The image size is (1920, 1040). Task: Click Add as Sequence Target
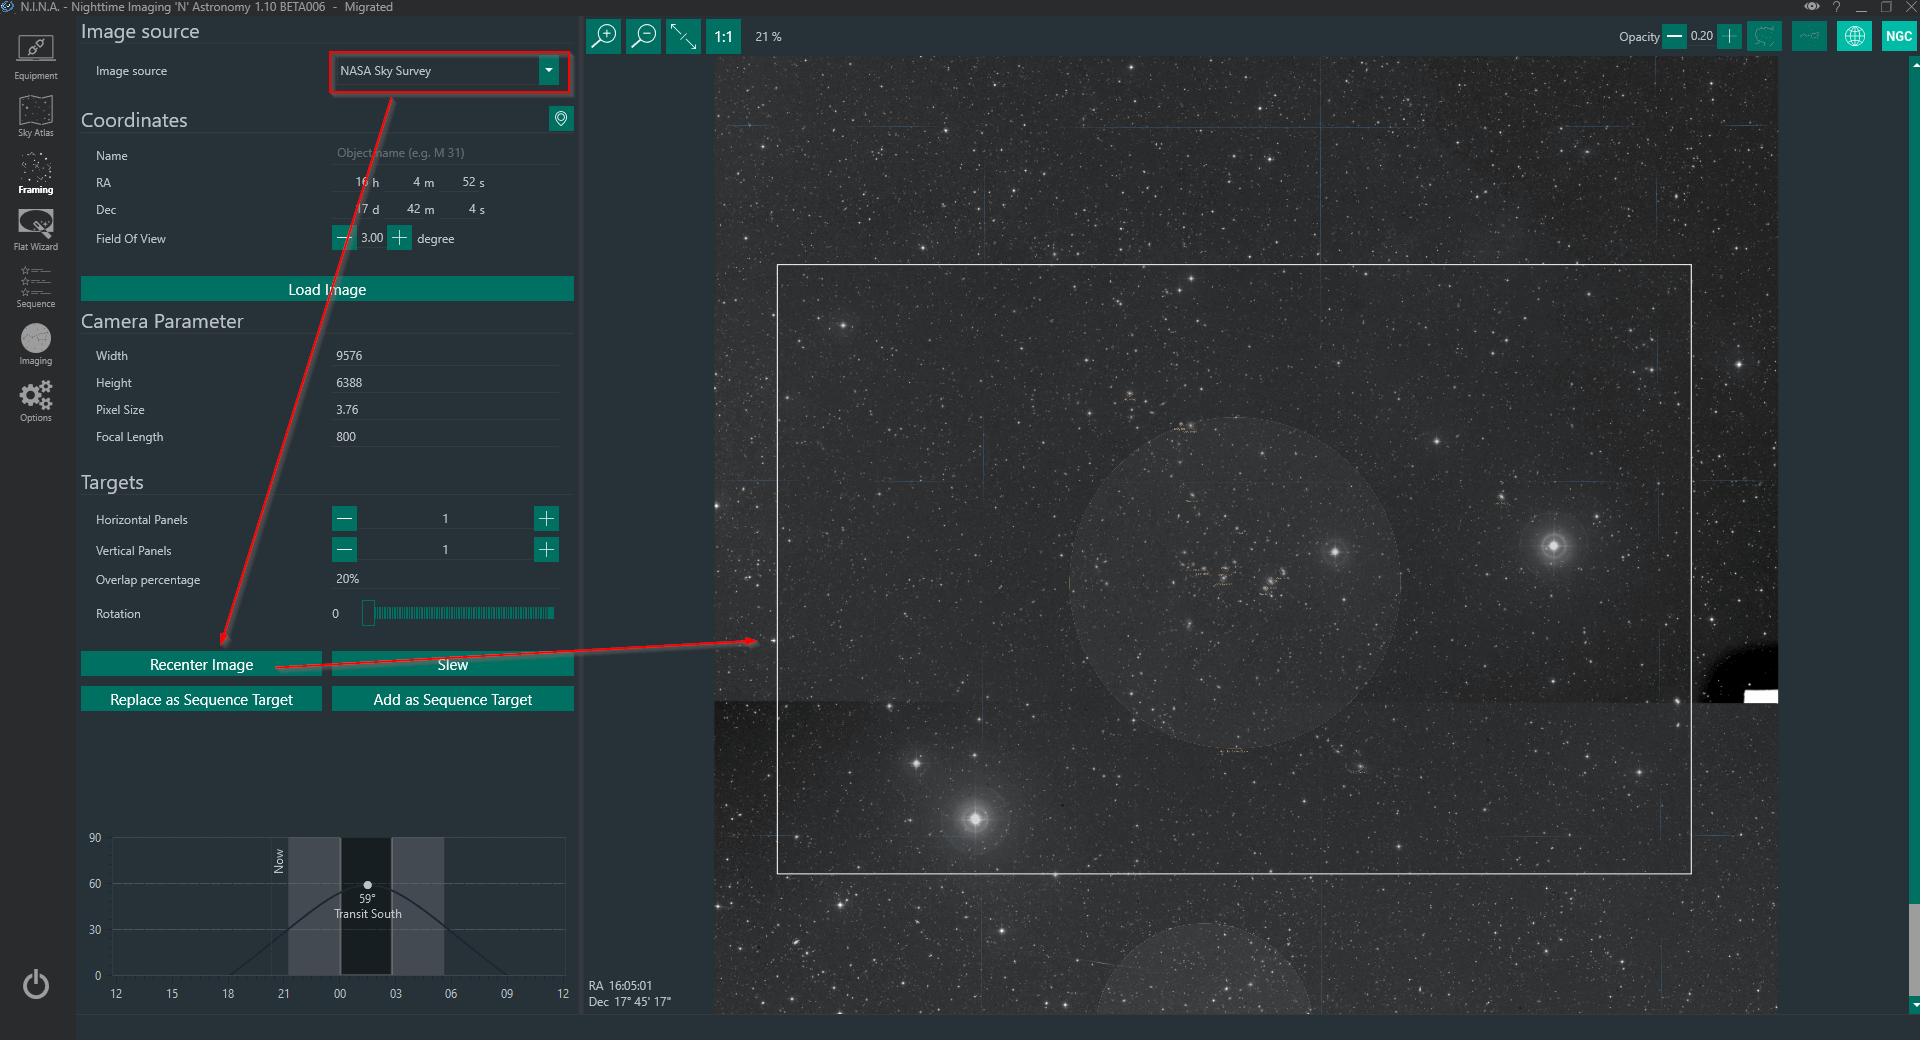[453, 699]
